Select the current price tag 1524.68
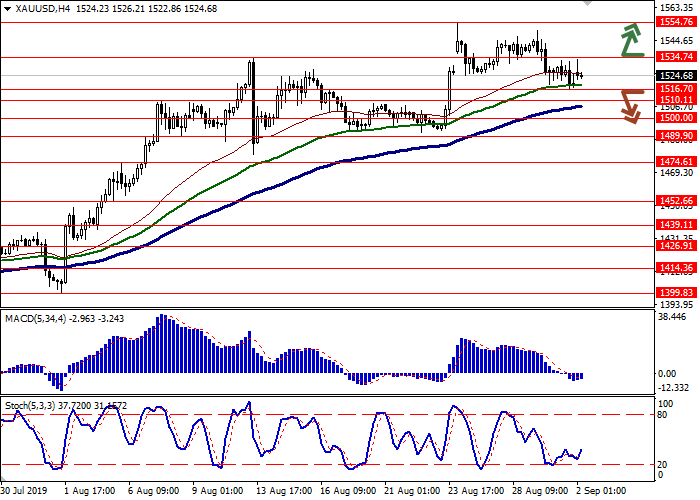The width and height of the screenshot is (700, 500). [x=676, y=75]
